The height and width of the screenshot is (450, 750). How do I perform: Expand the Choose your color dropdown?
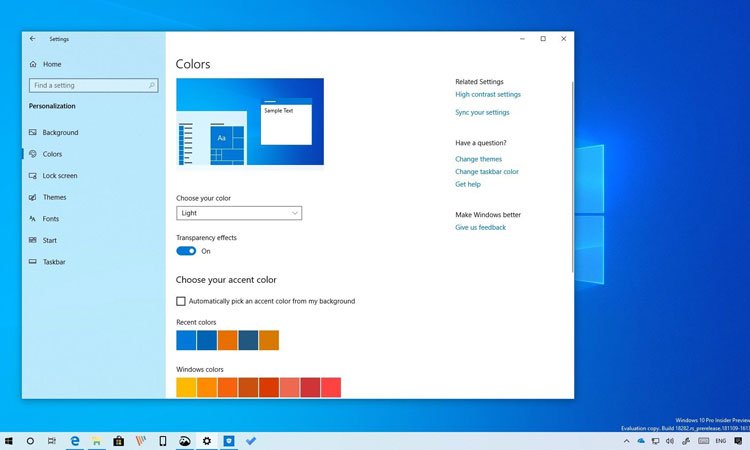(239, 213)
